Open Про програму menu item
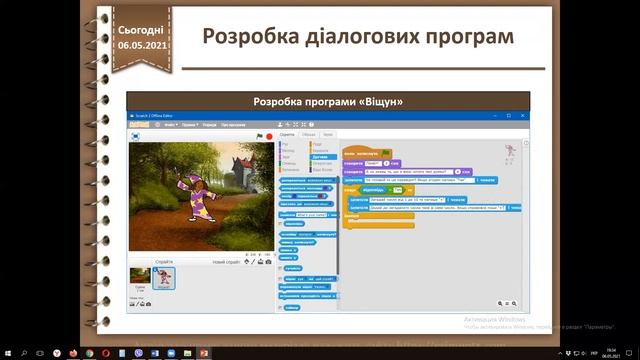The width and height of the screenshot is (640, 360). coord(233,125)
